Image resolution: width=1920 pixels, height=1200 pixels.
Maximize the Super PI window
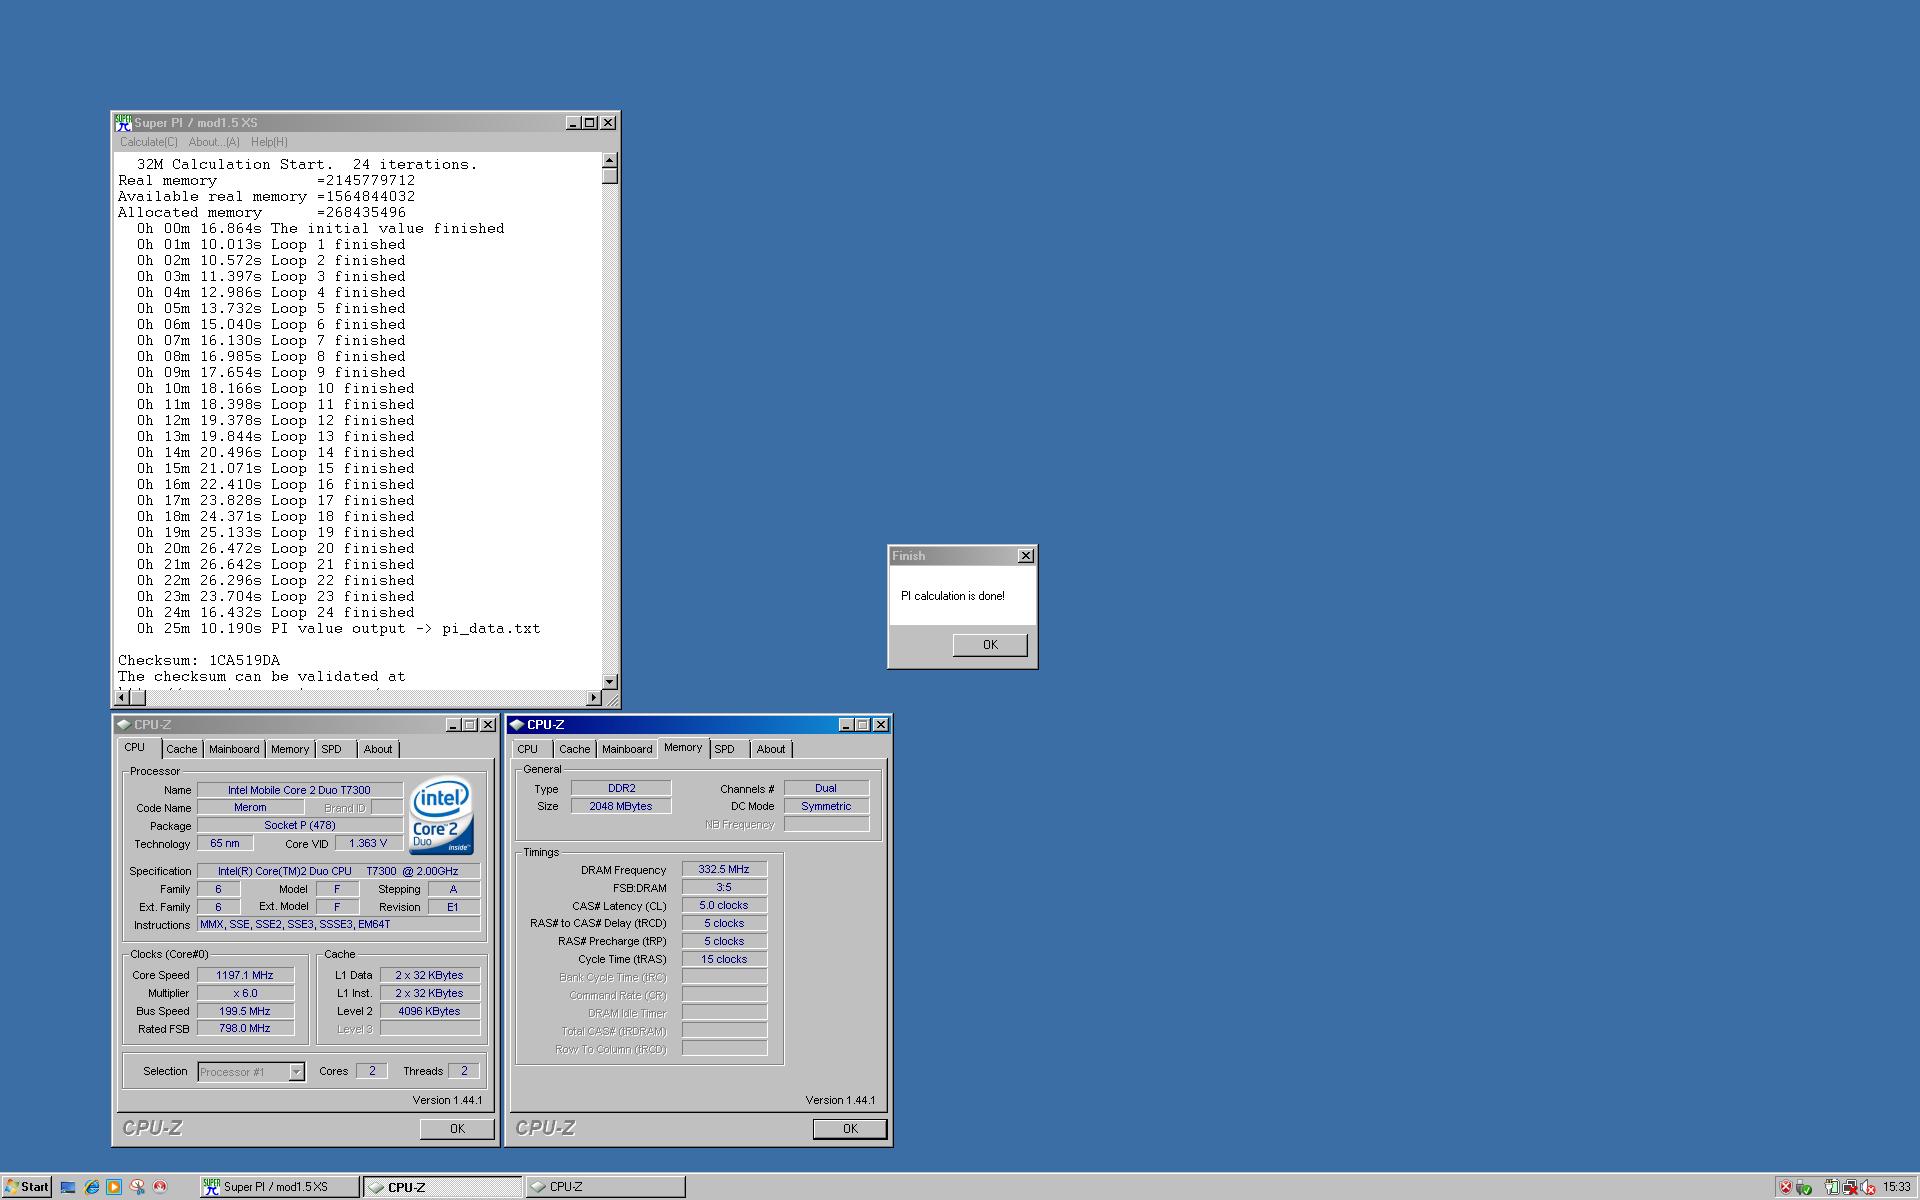(x=590, y=122)
